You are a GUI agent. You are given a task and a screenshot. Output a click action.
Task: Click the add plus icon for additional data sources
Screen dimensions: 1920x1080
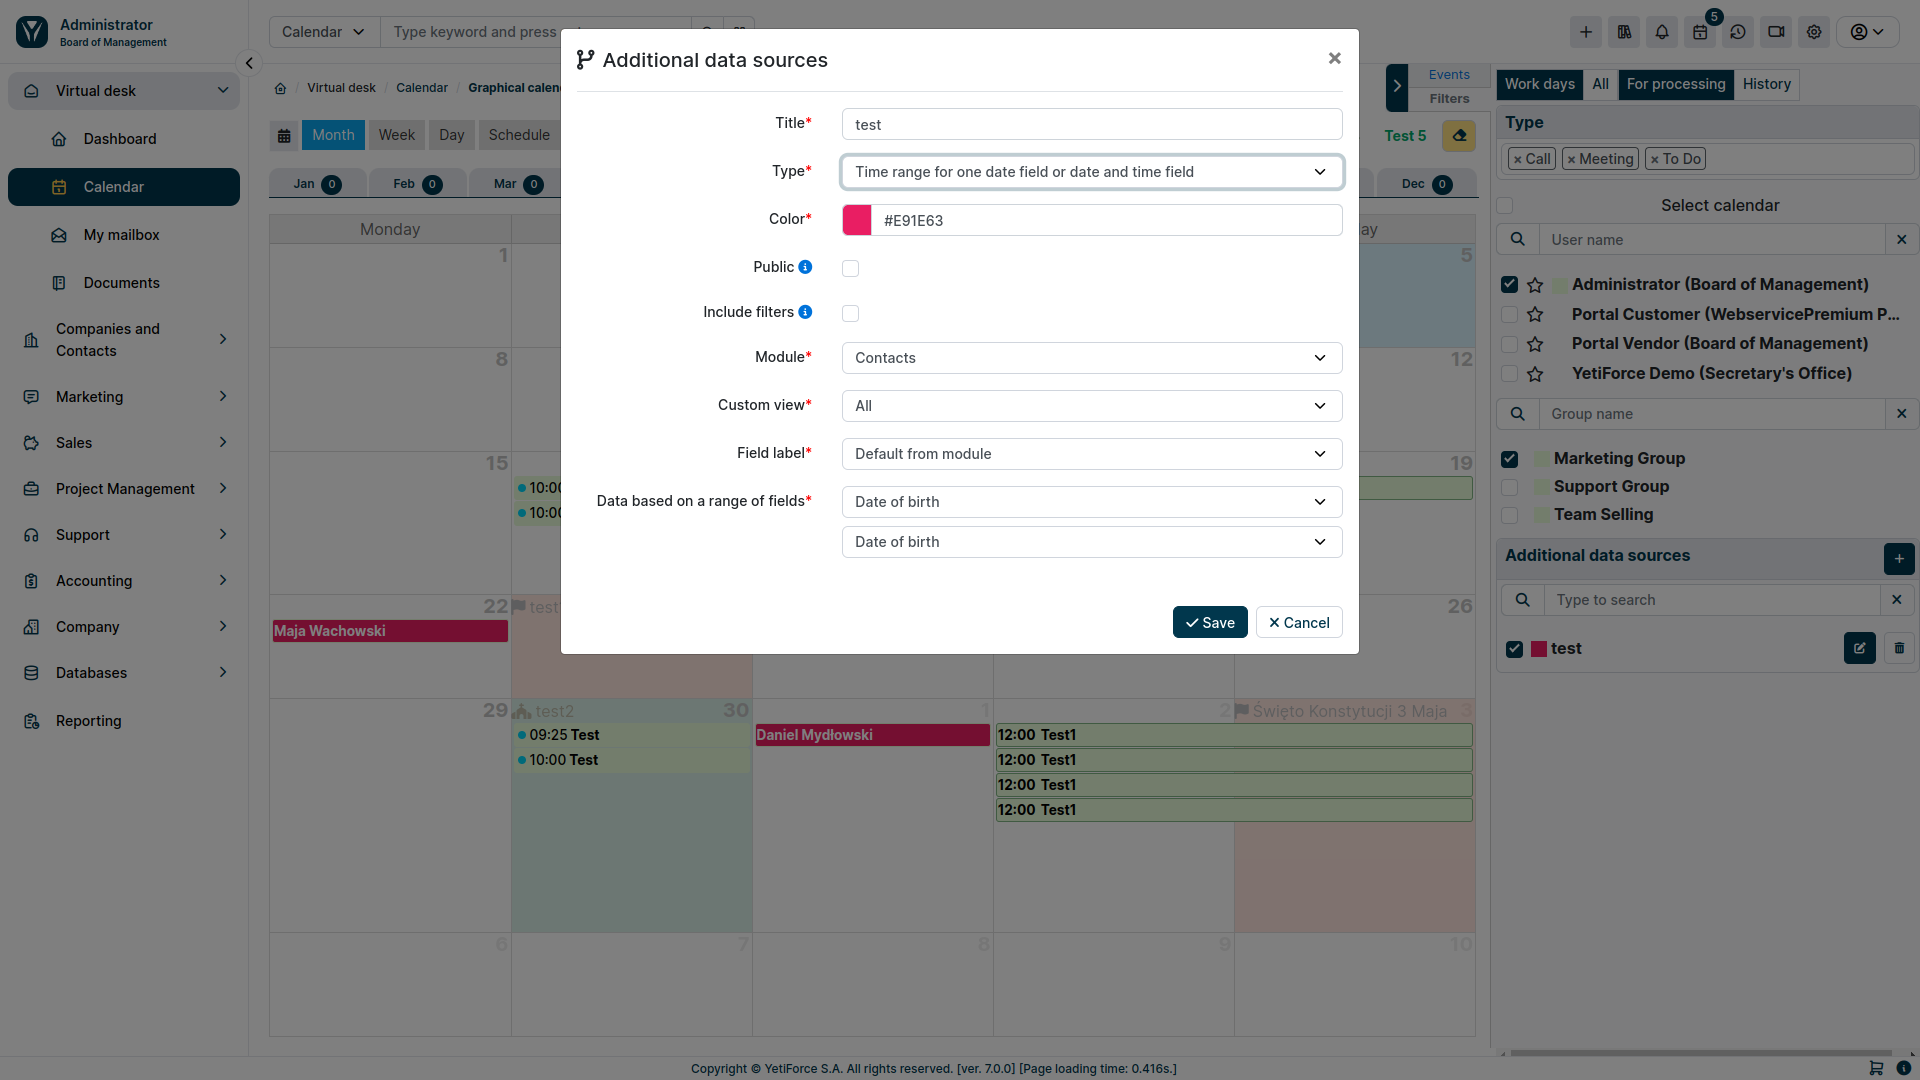[1899, 555]
